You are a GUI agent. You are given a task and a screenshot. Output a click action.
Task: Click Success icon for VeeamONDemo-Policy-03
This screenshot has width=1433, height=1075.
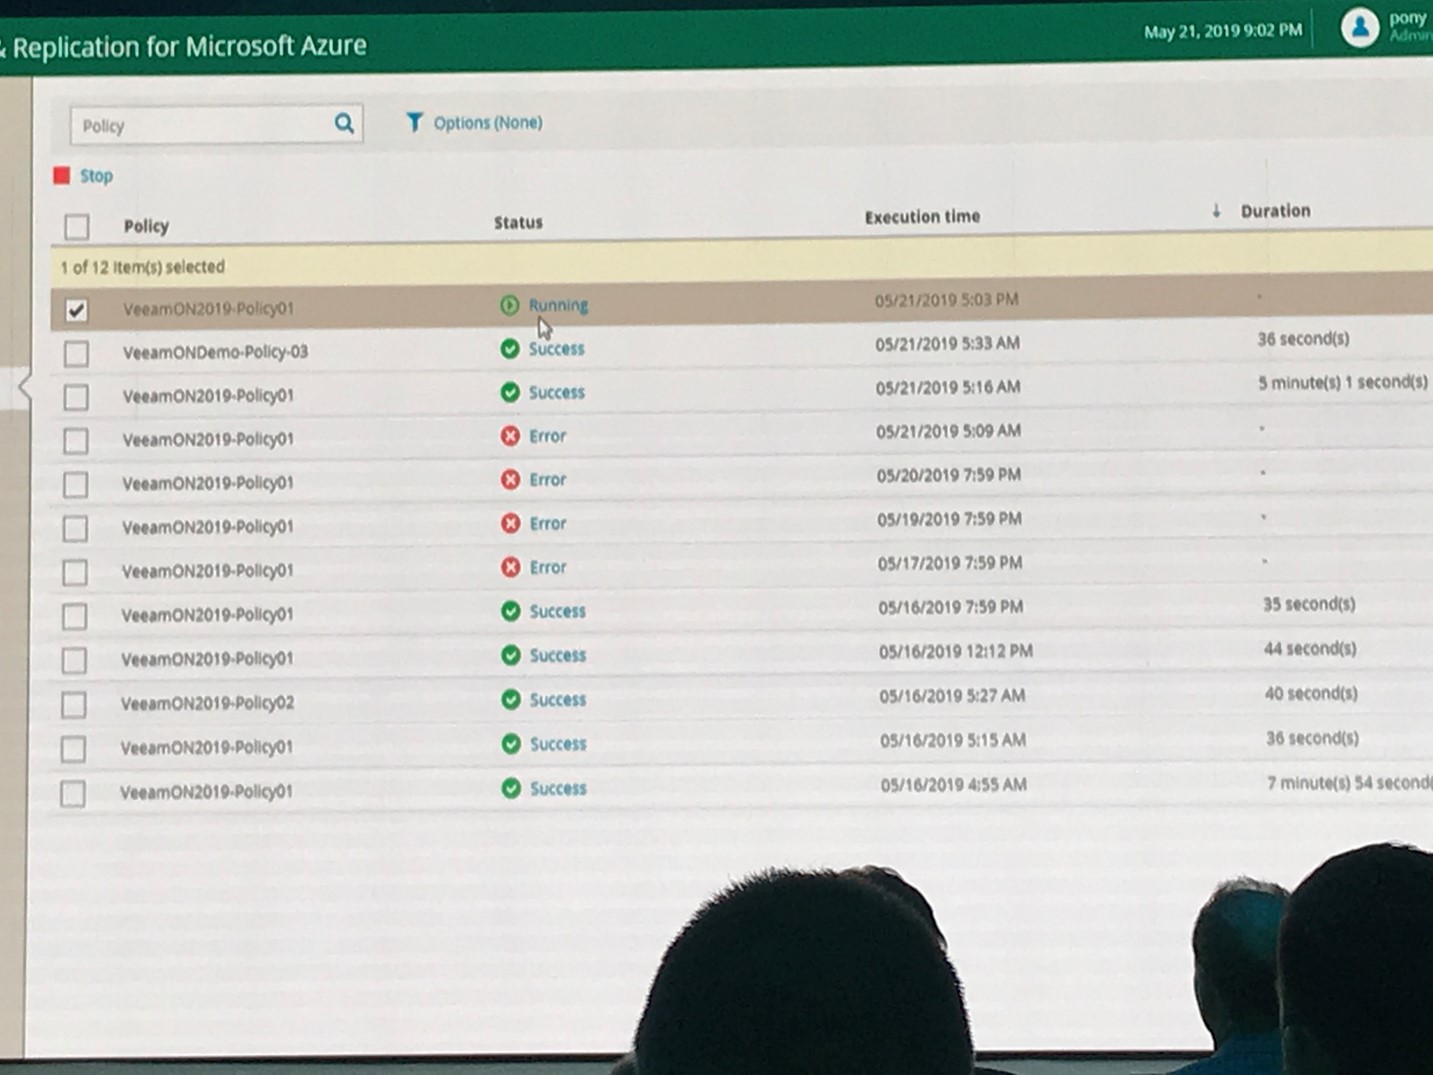click(x=510, y=348)
